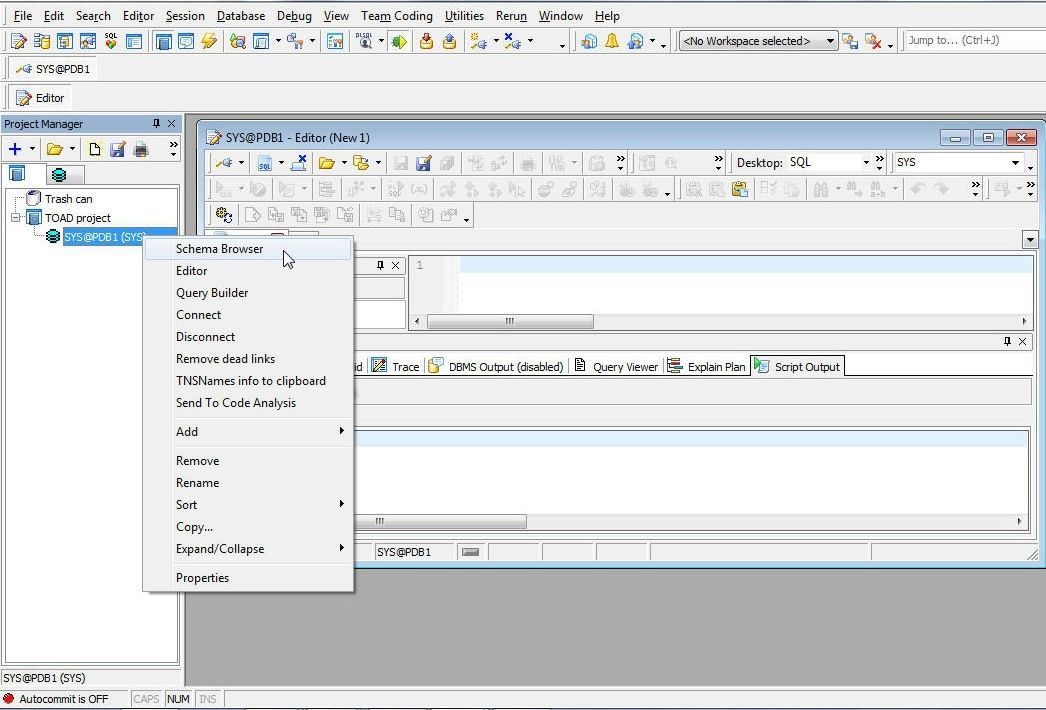The height and width of the screenshot is (710, 1046).
Task: Click the blue plus Add icon in Project Manager
Action: [15, 149]
